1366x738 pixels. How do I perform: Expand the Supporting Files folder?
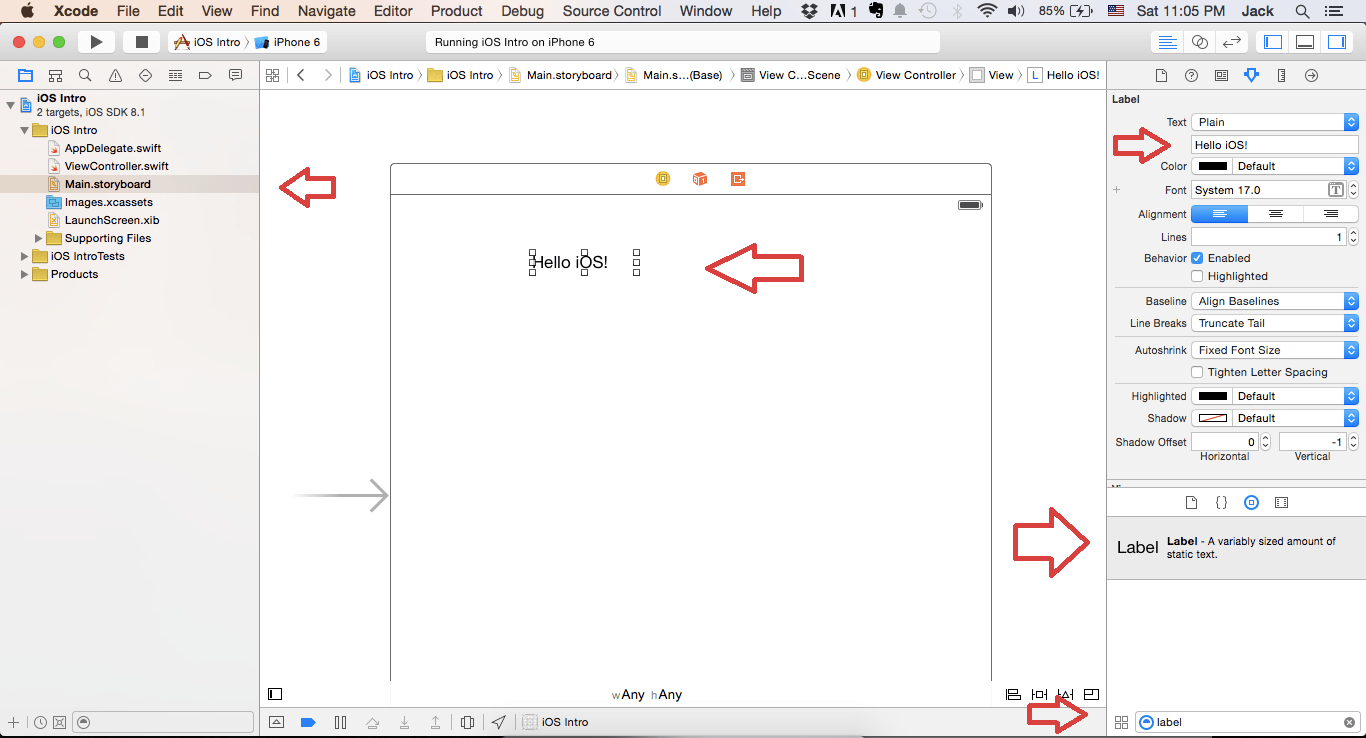(x=39, y=238)
